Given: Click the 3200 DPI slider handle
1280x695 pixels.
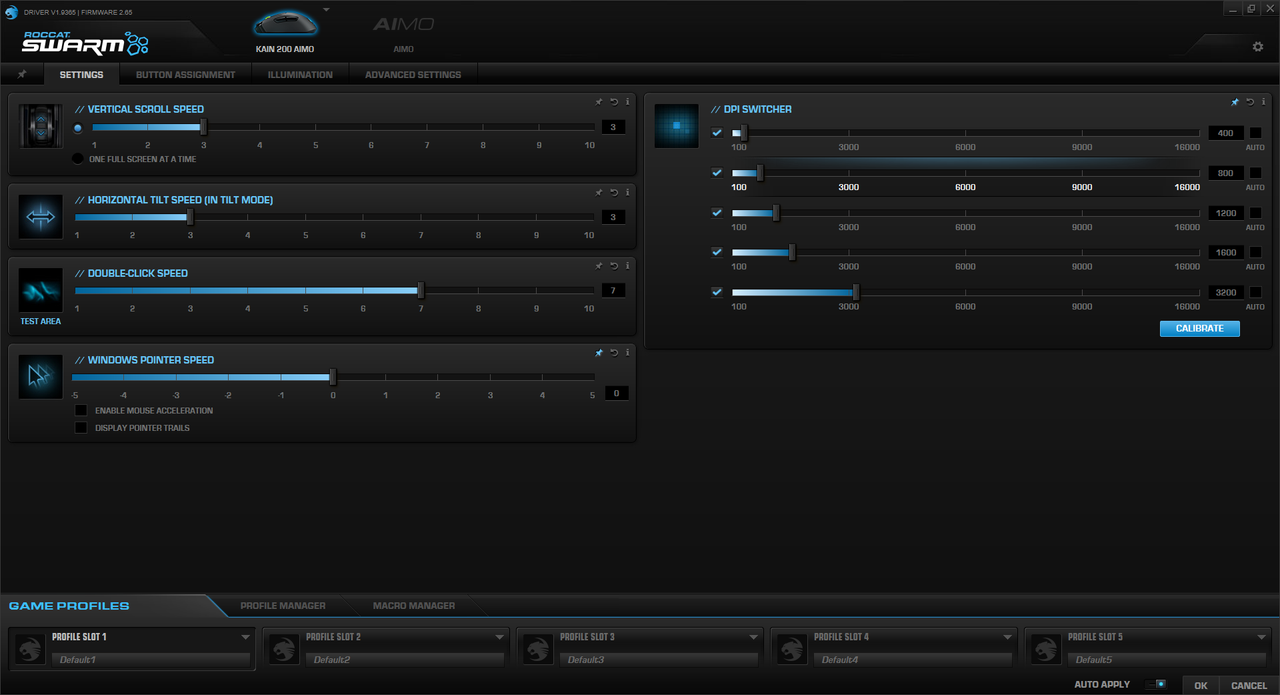Looking at the screenshot, I should click(856, 292).
